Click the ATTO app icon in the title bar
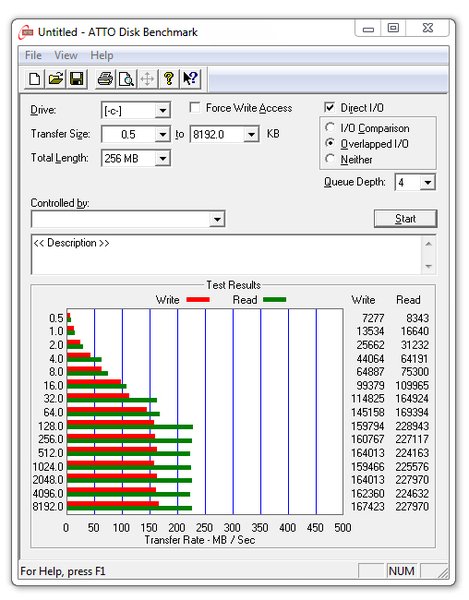Image resolution: width=469 pixels, height=600 pixels. point(26,32)
